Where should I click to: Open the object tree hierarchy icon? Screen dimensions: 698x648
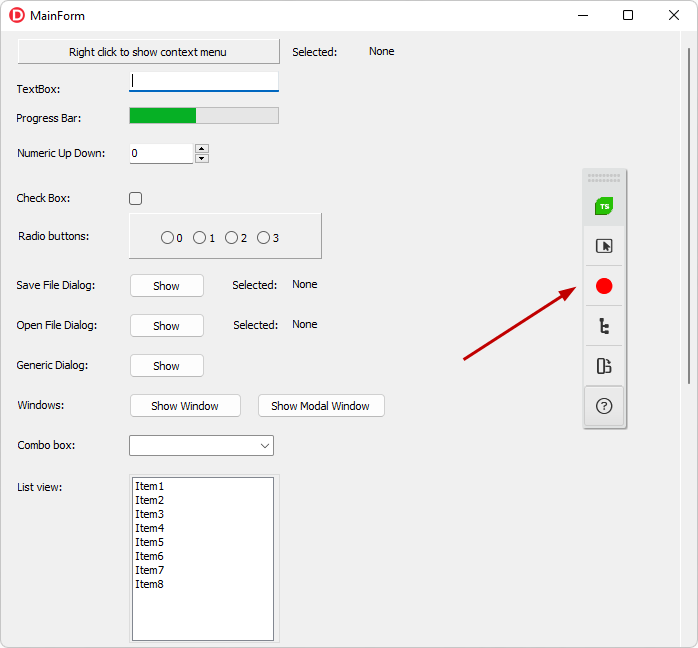[x=604, y=326]
